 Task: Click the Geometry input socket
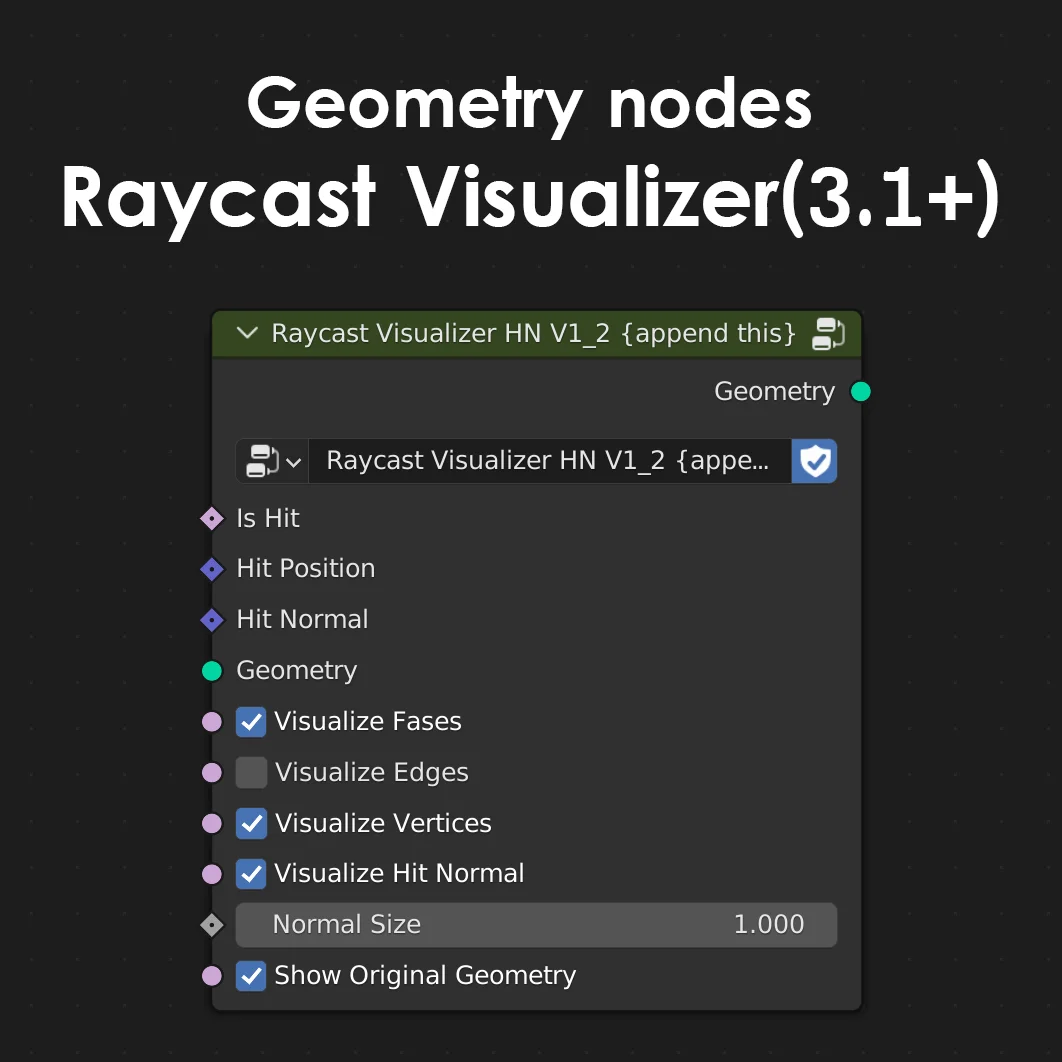(211, 671)
